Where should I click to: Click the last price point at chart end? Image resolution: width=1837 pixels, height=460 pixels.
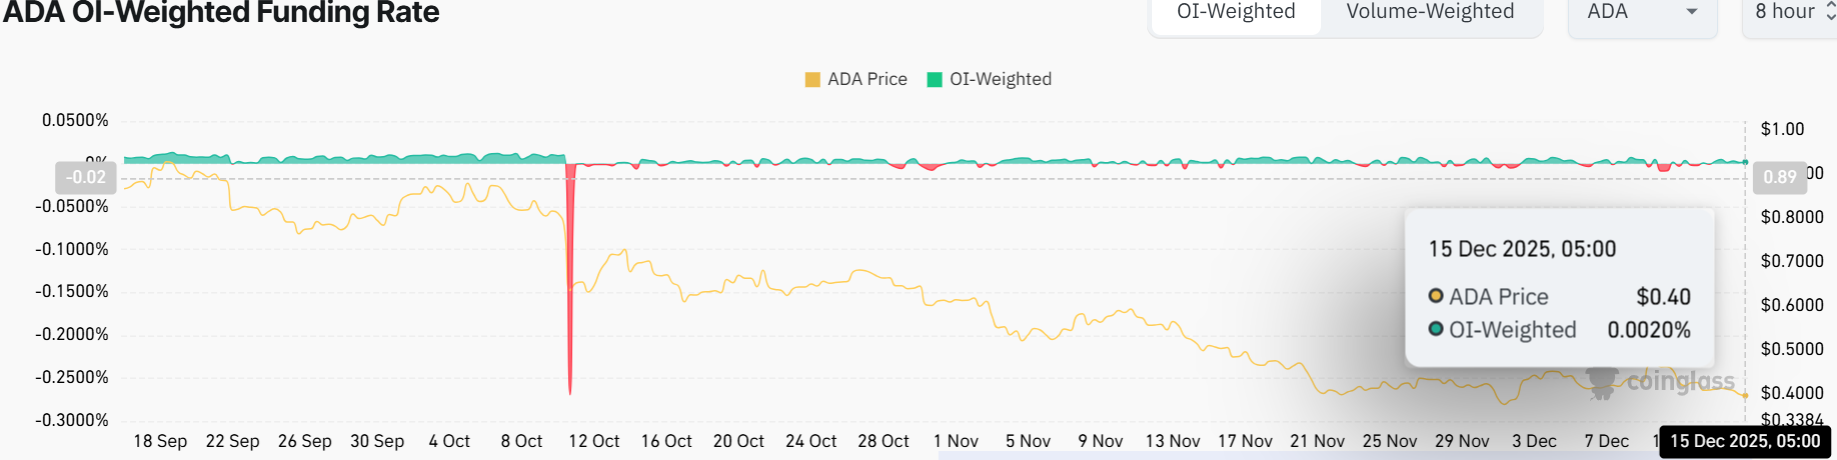point(1745,396)
